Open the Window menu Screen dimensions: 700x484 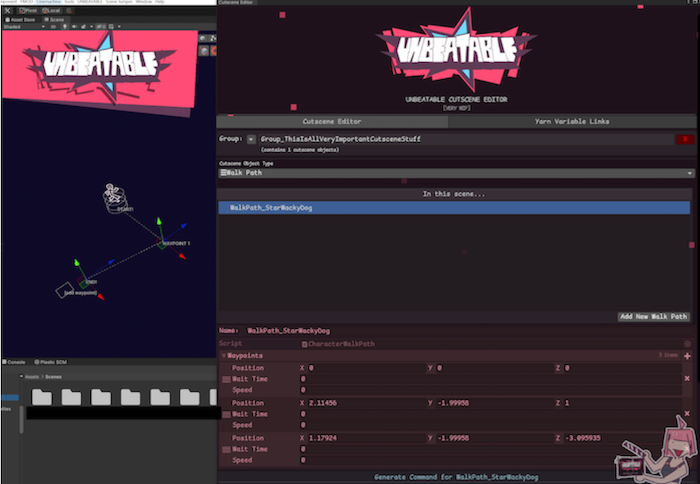tap(144, 2)
